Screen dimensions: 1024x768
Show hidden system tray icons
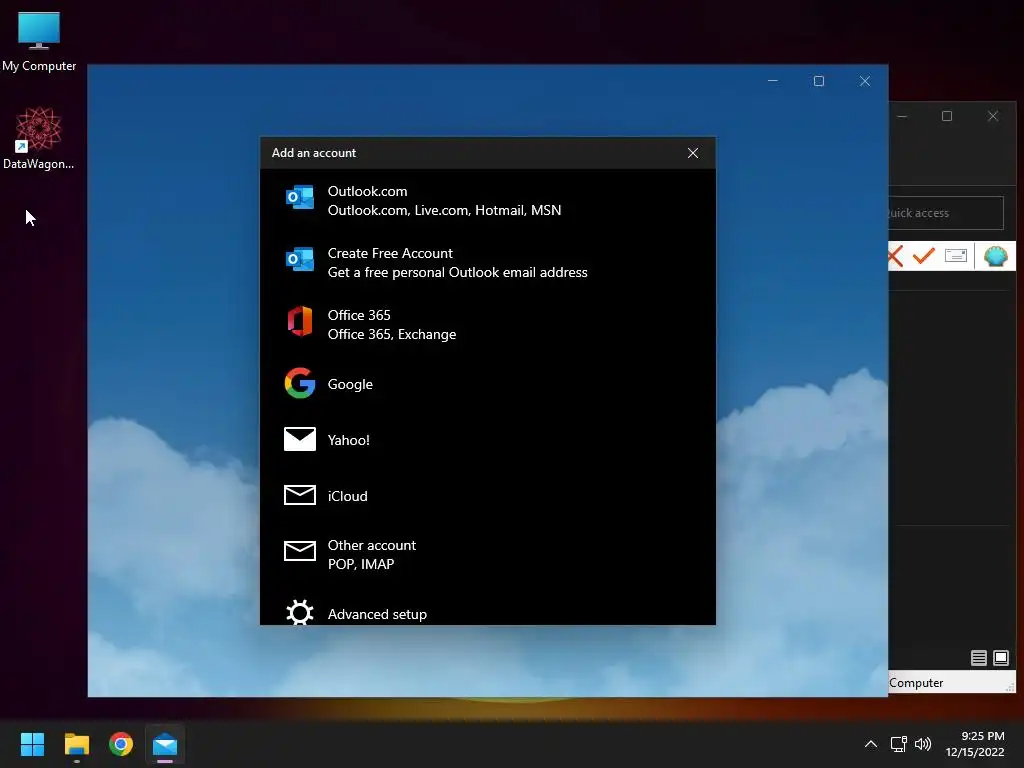click(871, 744)
